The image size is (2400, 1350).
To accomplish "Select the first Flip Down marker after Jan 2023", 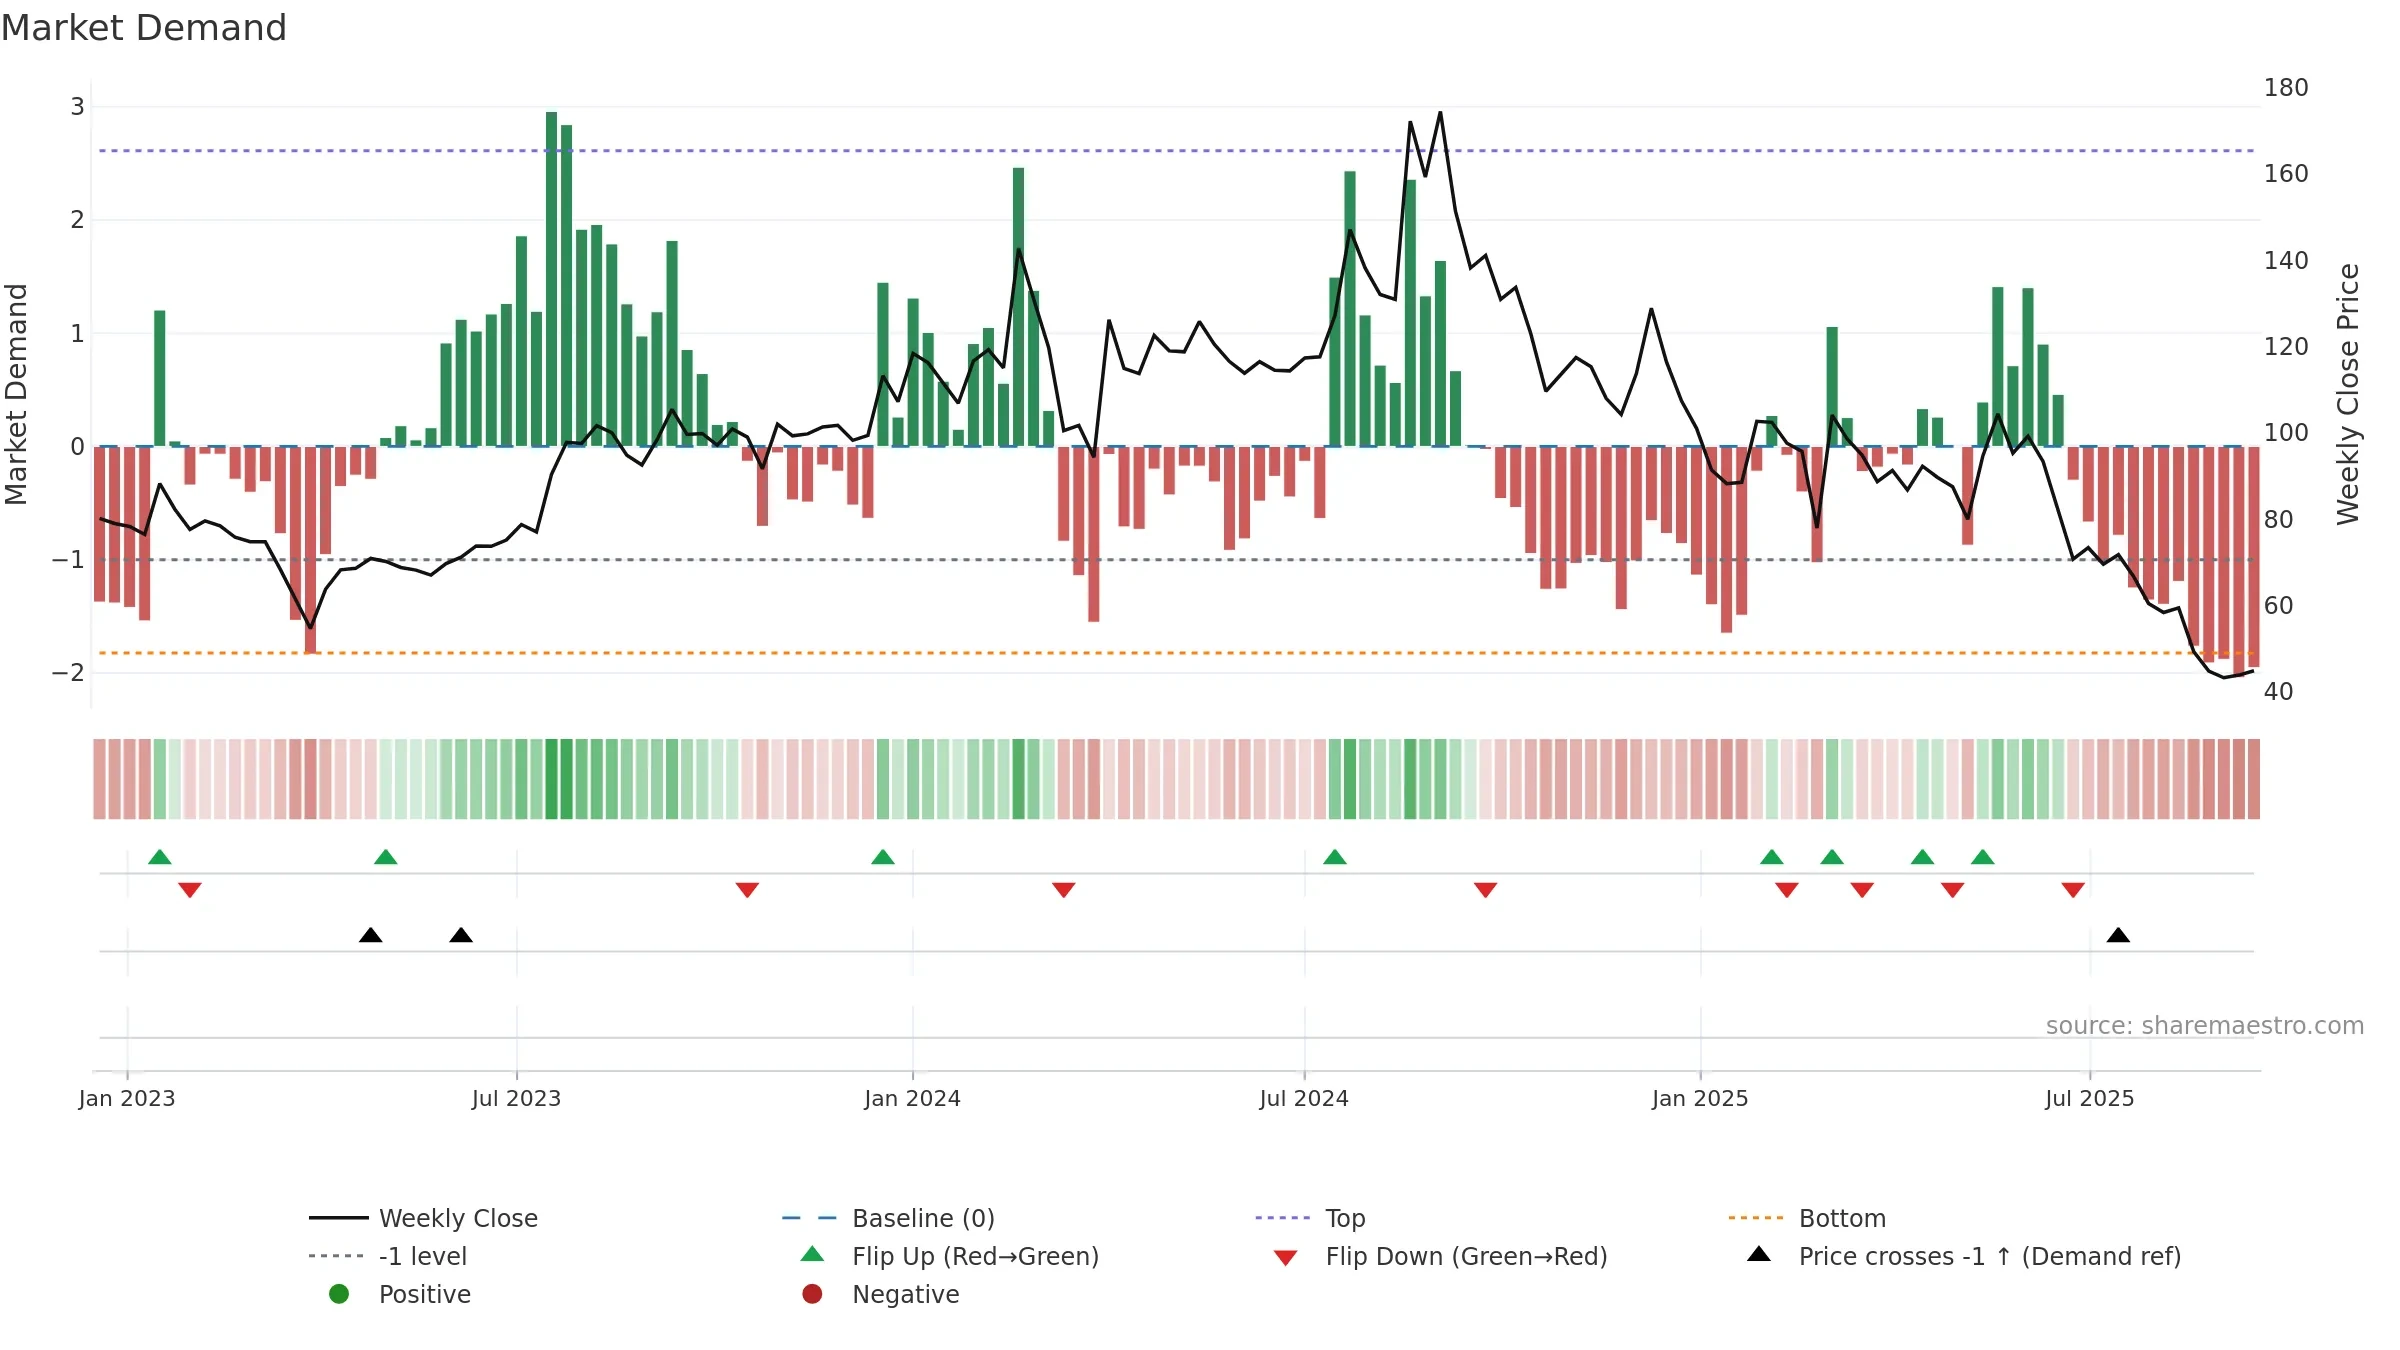I will click(190, 890).
